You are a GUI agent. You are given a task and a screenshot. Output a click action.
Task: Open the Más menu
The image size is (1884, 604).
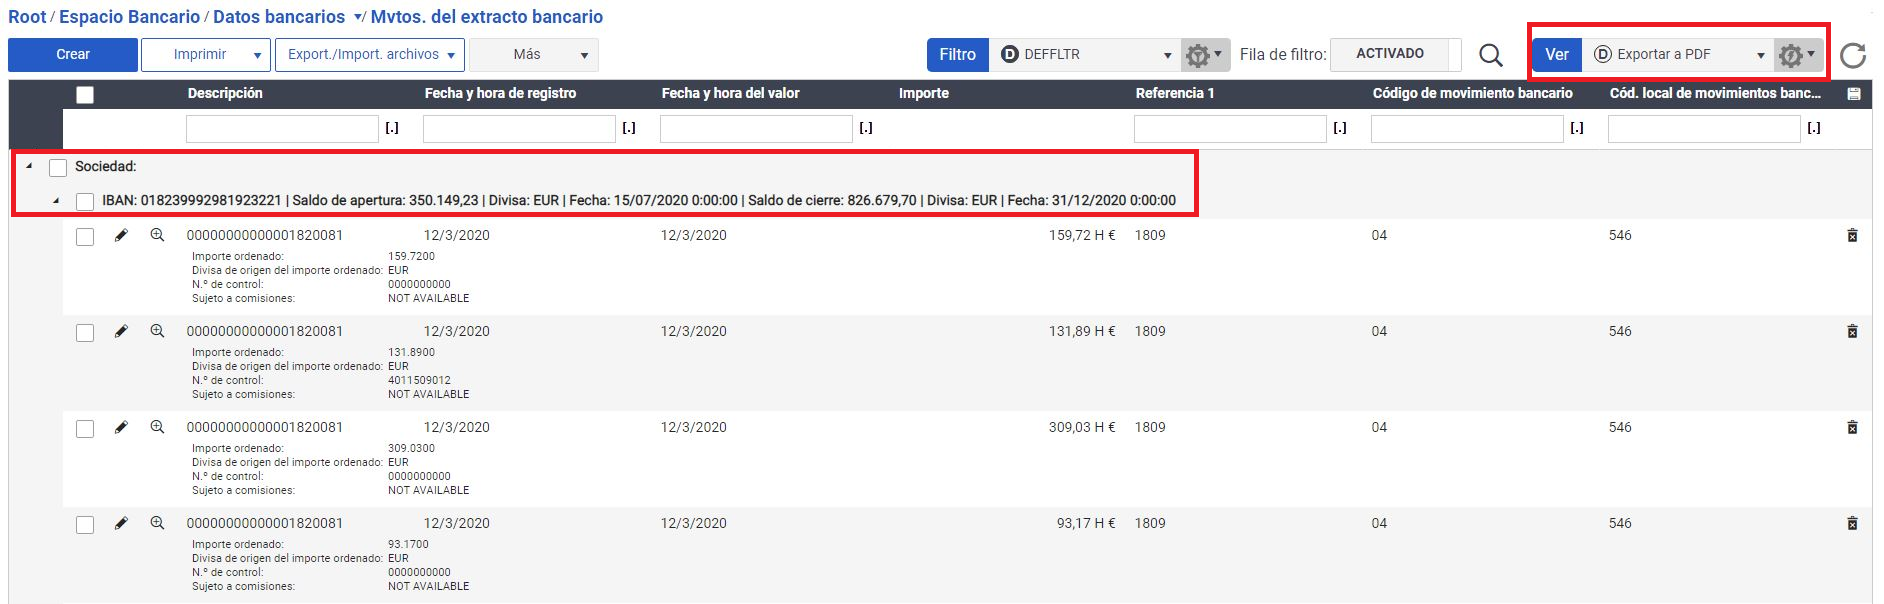click(x=533, y=55)
